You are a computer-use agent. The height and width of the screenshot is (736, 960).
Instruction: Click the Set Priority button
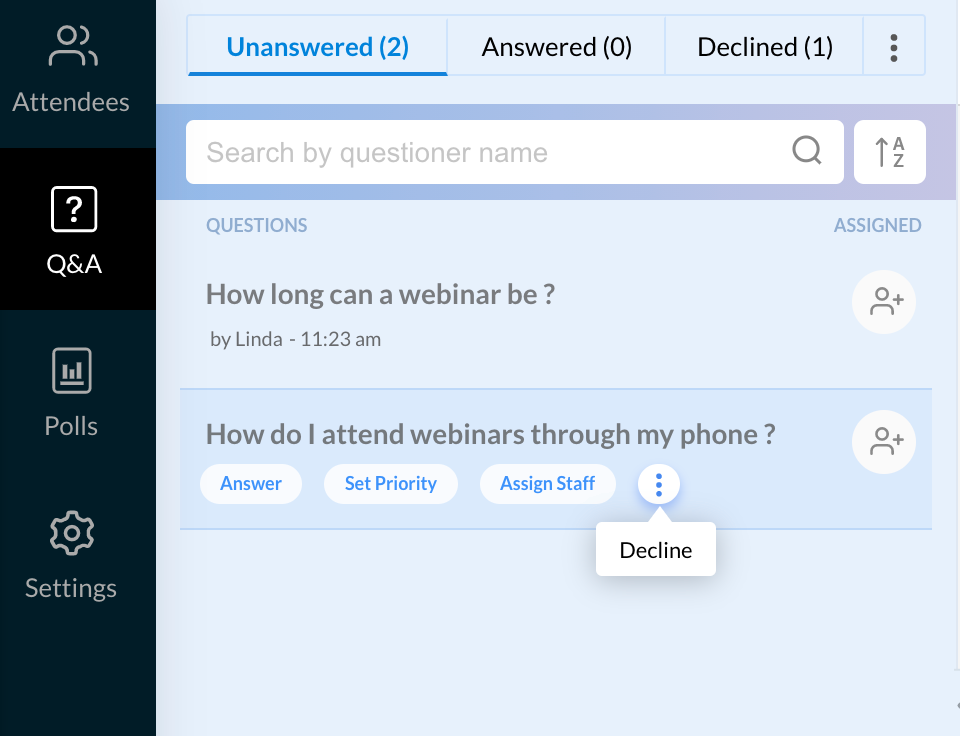click(390, 483)
